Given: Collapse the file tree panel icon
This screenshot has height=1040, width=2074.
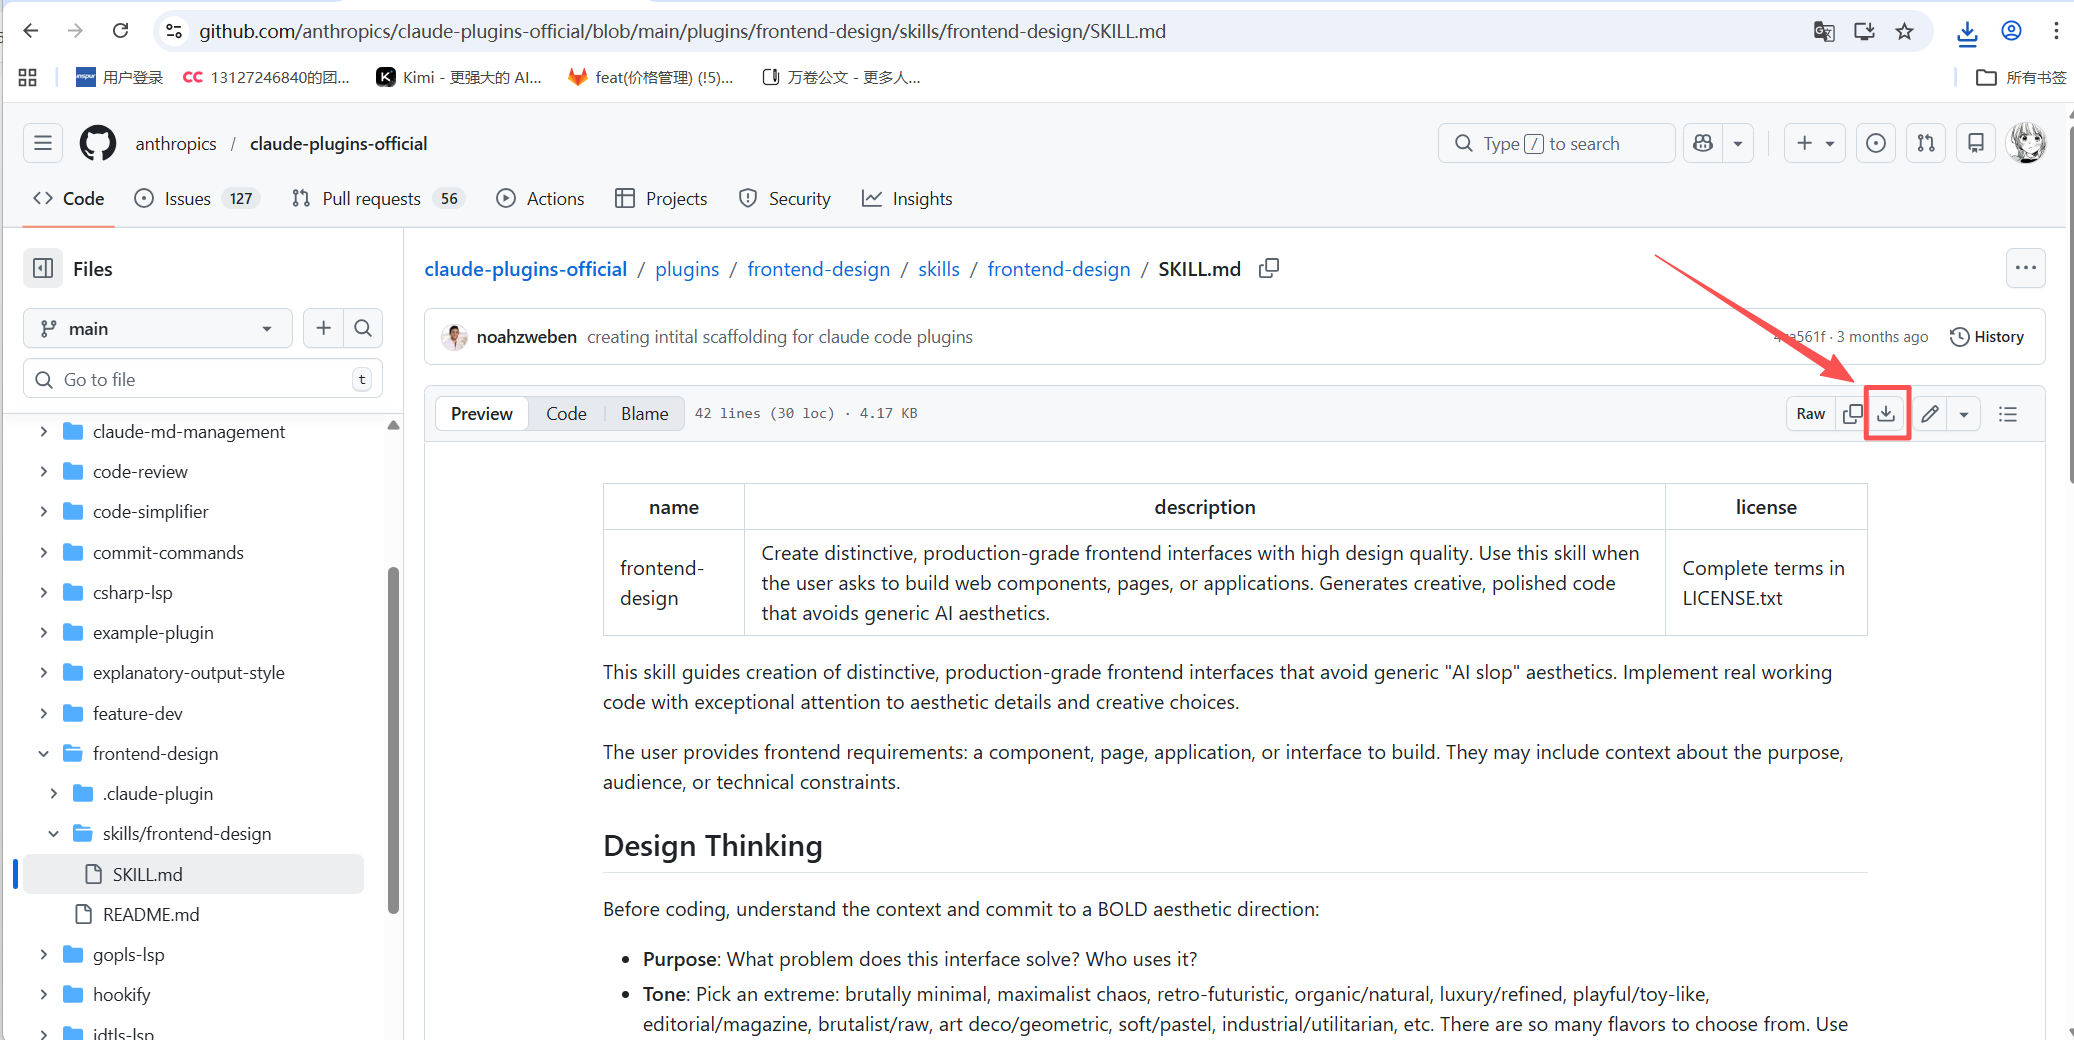Looking at the screenshot, I should pos(43,268).
